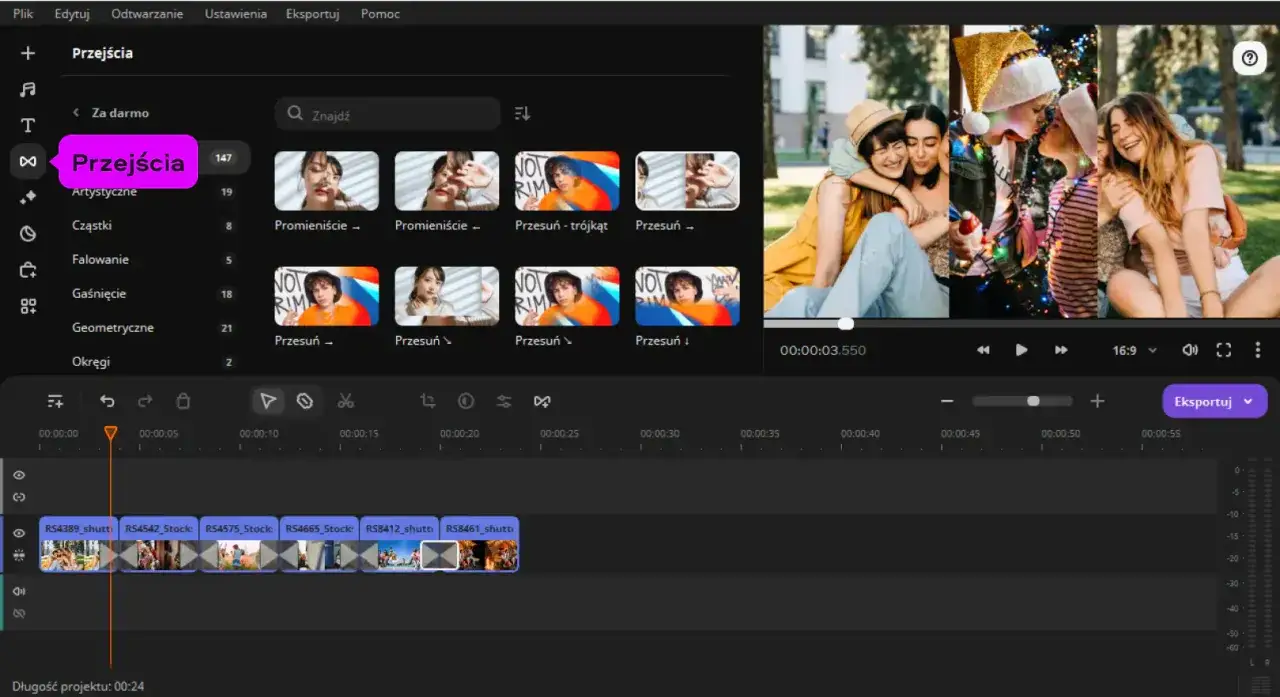This screenshot has height=697, width=1280.
Task: Click the add track icon in timeline toolbar
Action: (x=56, y=401)
